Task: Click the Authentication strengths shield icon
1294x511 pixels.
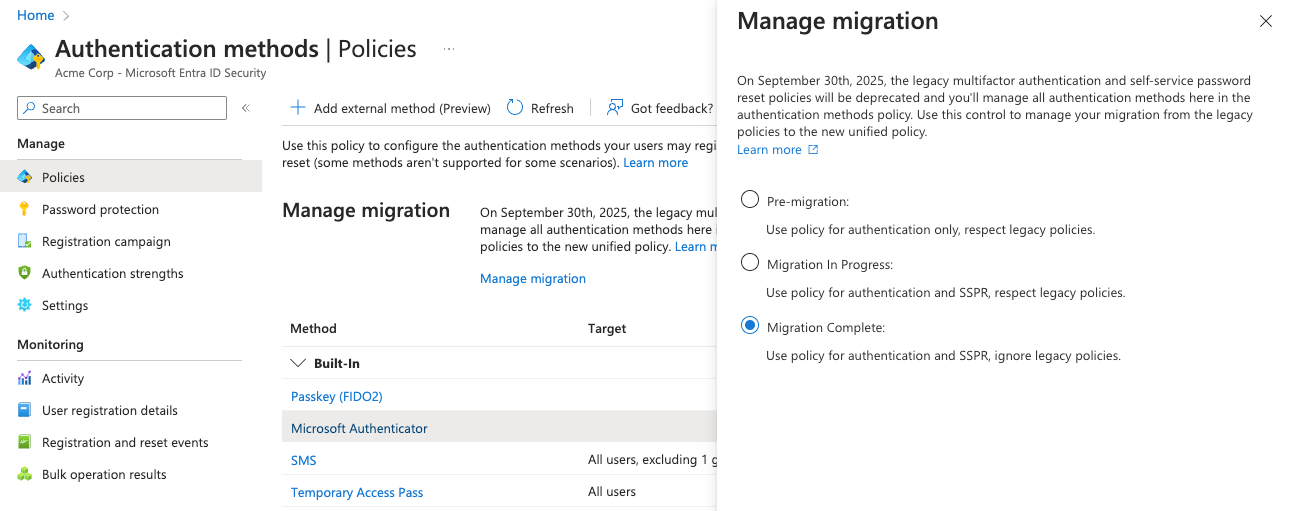Action: (25, 273)
